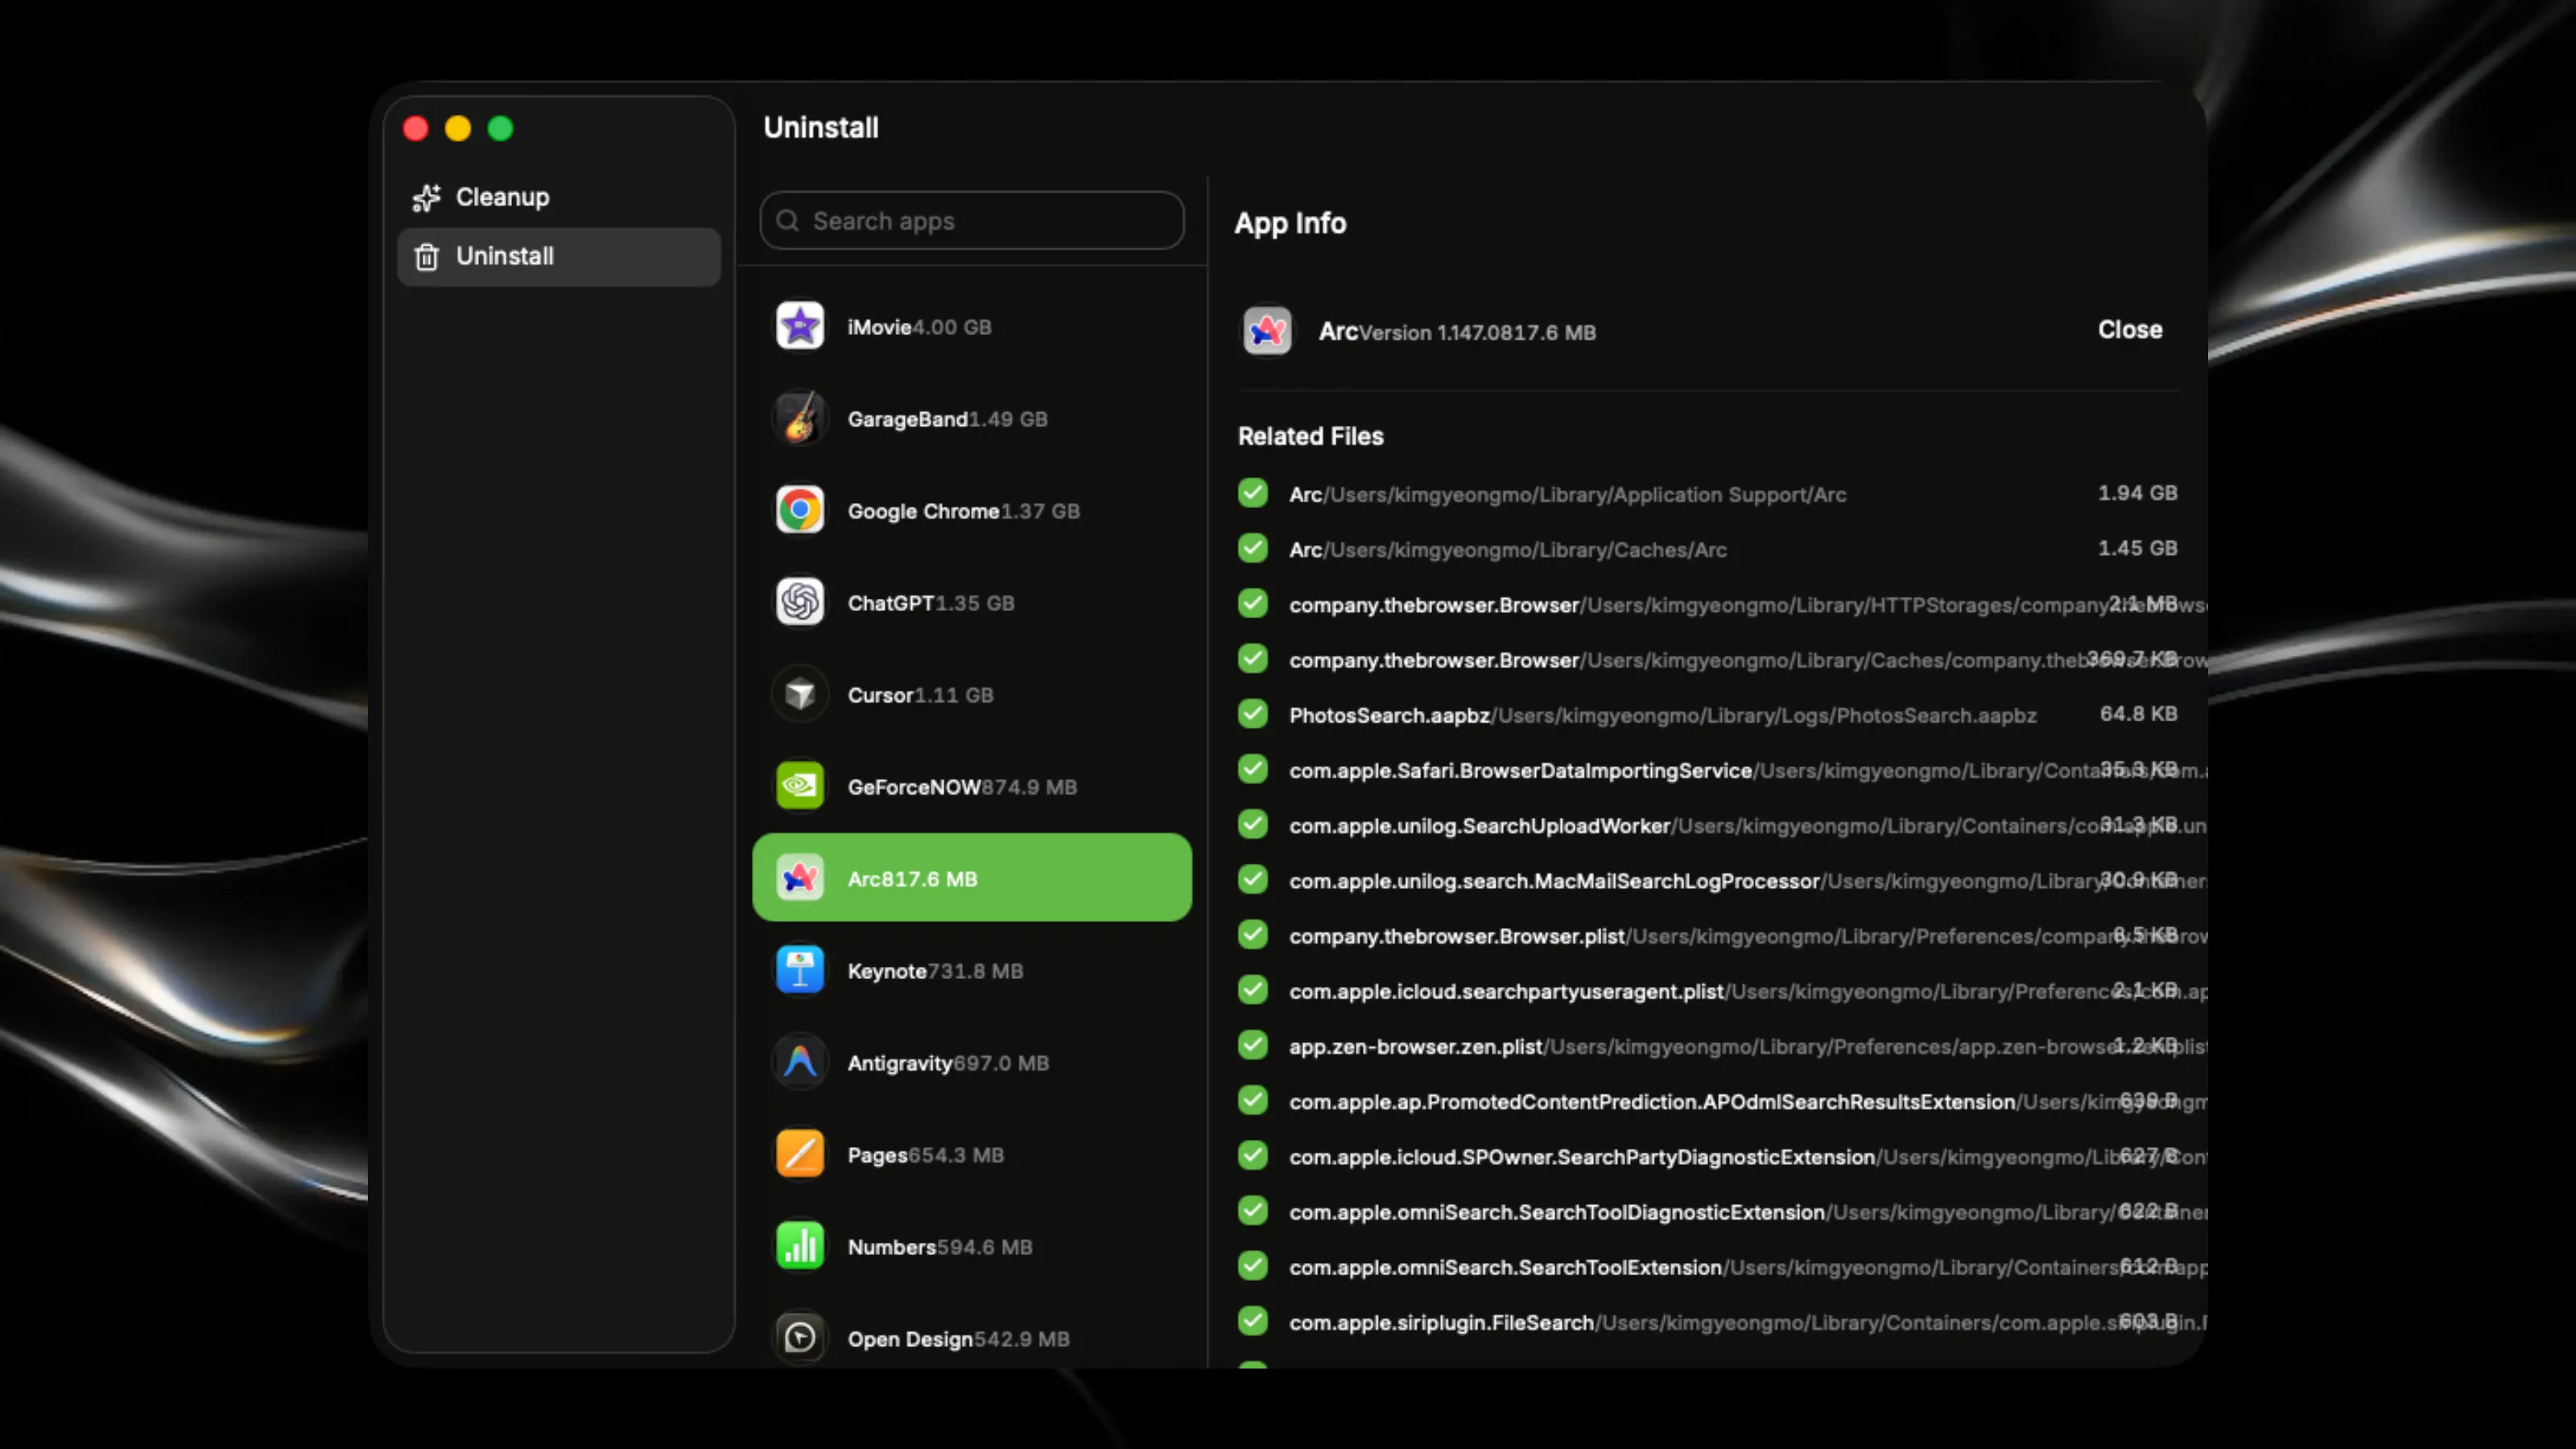Uncheck MacMailSearchLogProcessor checkbox
This screenshot has width=2576, height=1449.
point(1253,879)
